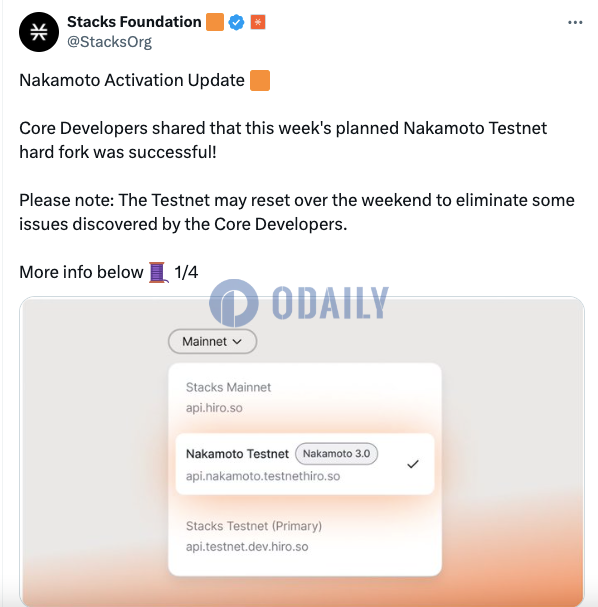Screen dimensions: 598x607
Task: Select Nakamoto Testnet network option
Action: click(x=305, y=464)
